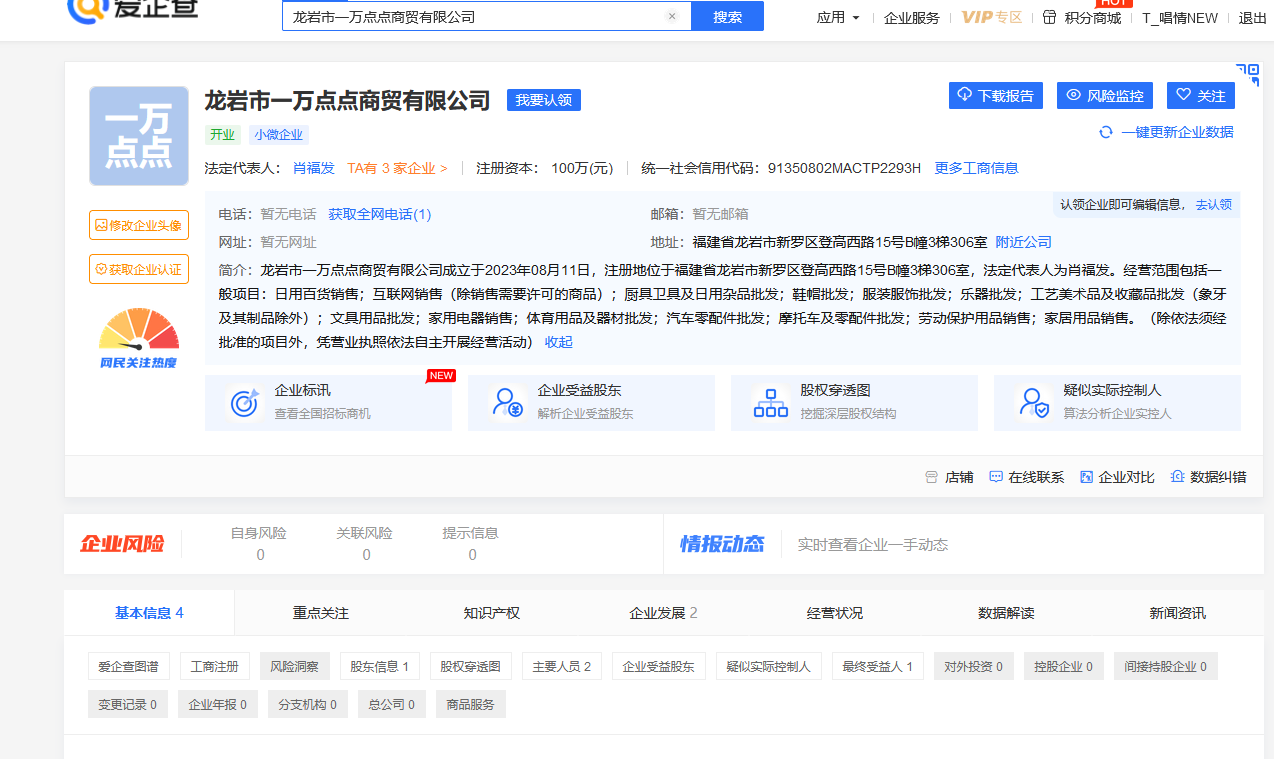Toggle 关注 to follow this company
The width and height of the screenshot is (1274, 759).
coord(1200,95)
